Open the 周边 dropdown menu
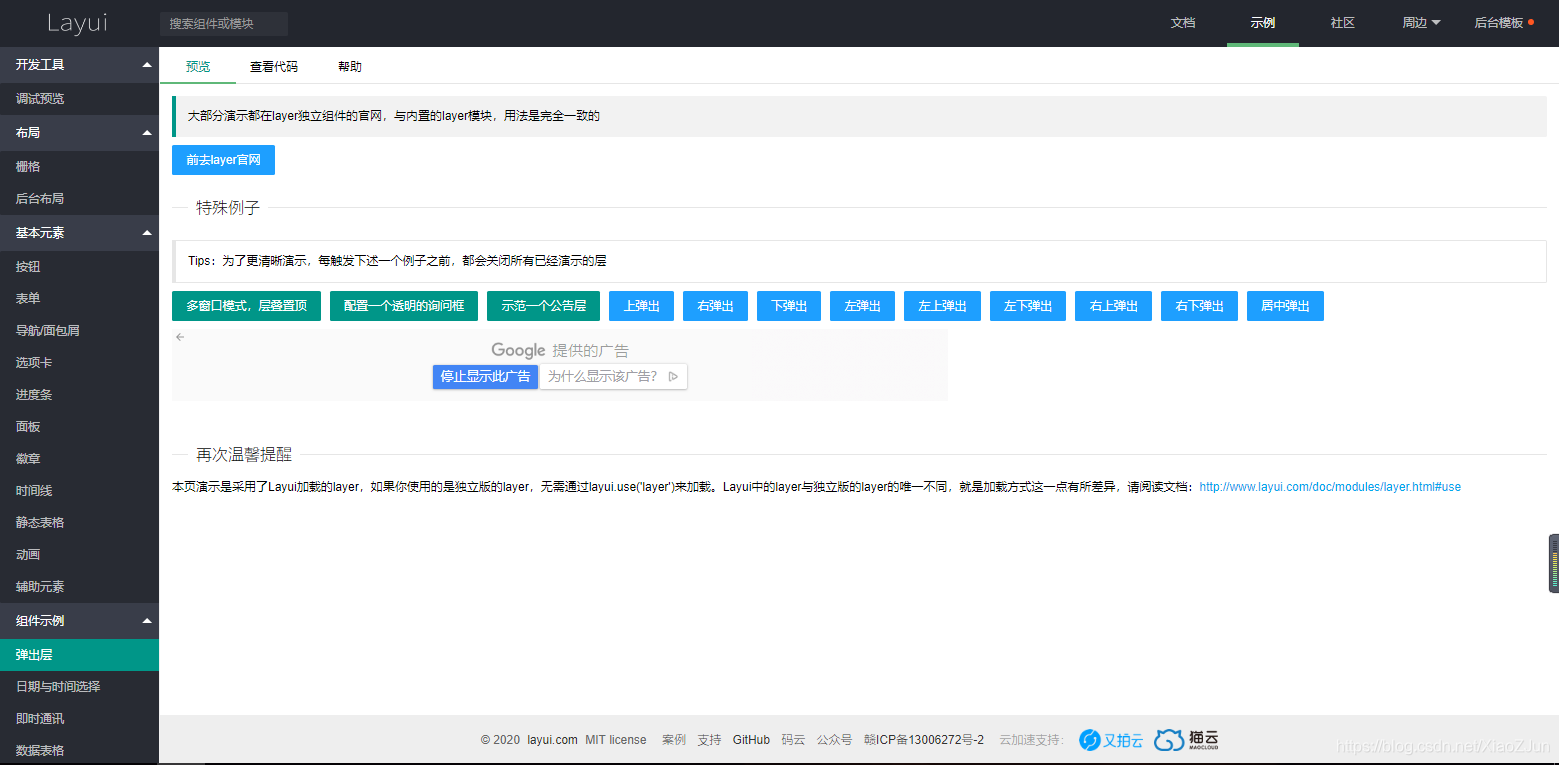Image resolution: width=1559 pixels, height=765 pixels. tap(1421, 23)
